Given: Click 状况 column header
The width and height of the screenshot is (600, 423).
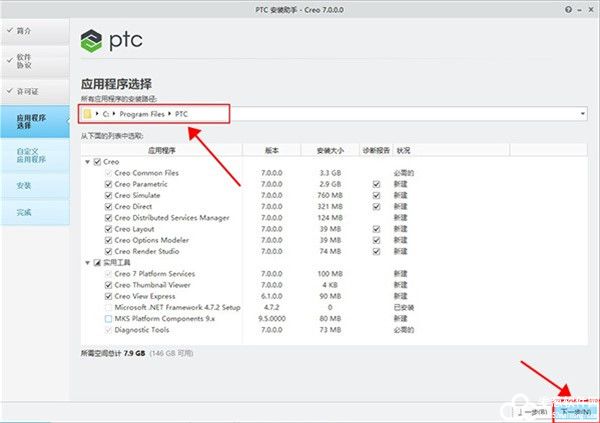Looking at the screenshot, I should pos(452,150).
